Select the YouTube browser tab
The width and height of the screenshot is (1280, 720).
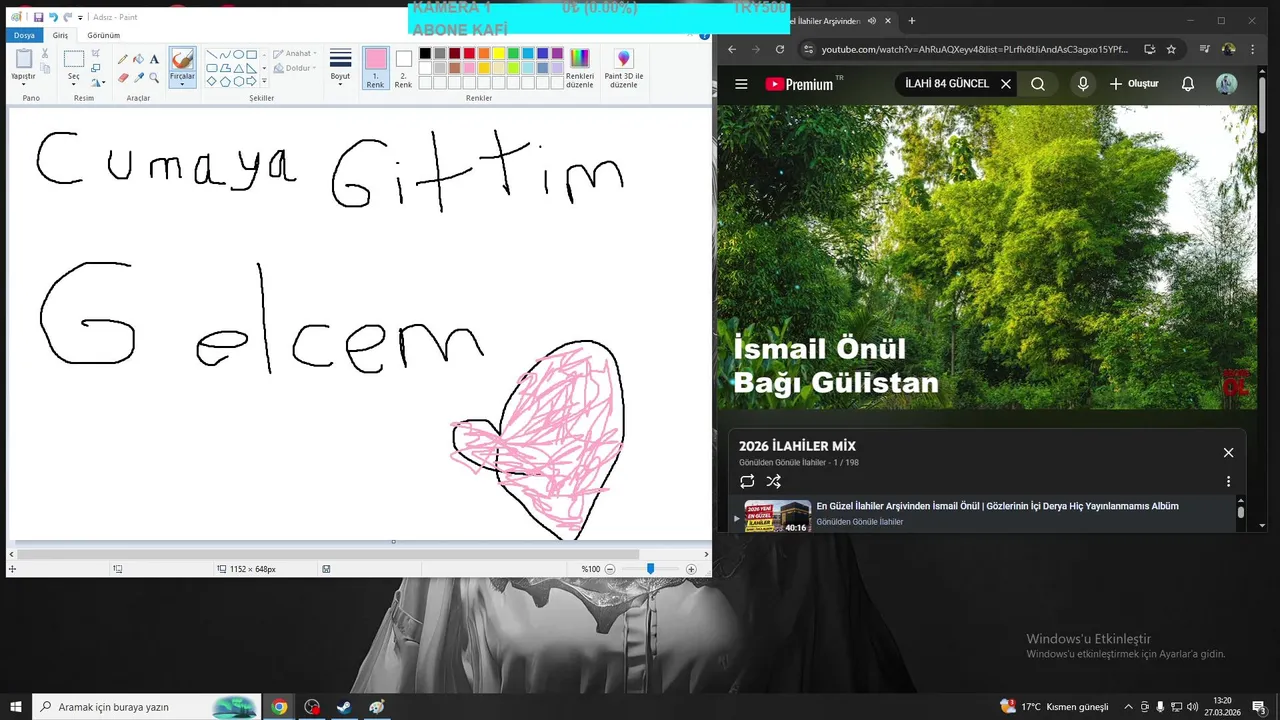[828, 21]
